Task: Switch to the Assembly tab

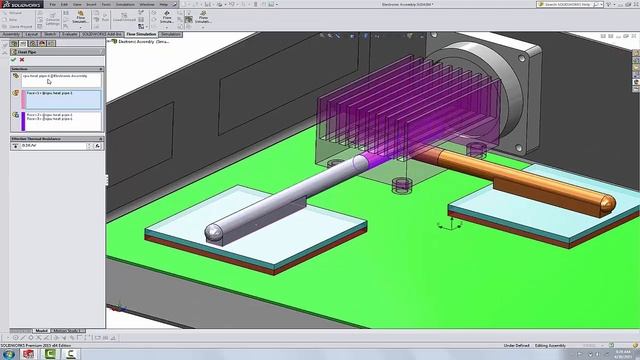Action: coord(11,34)
